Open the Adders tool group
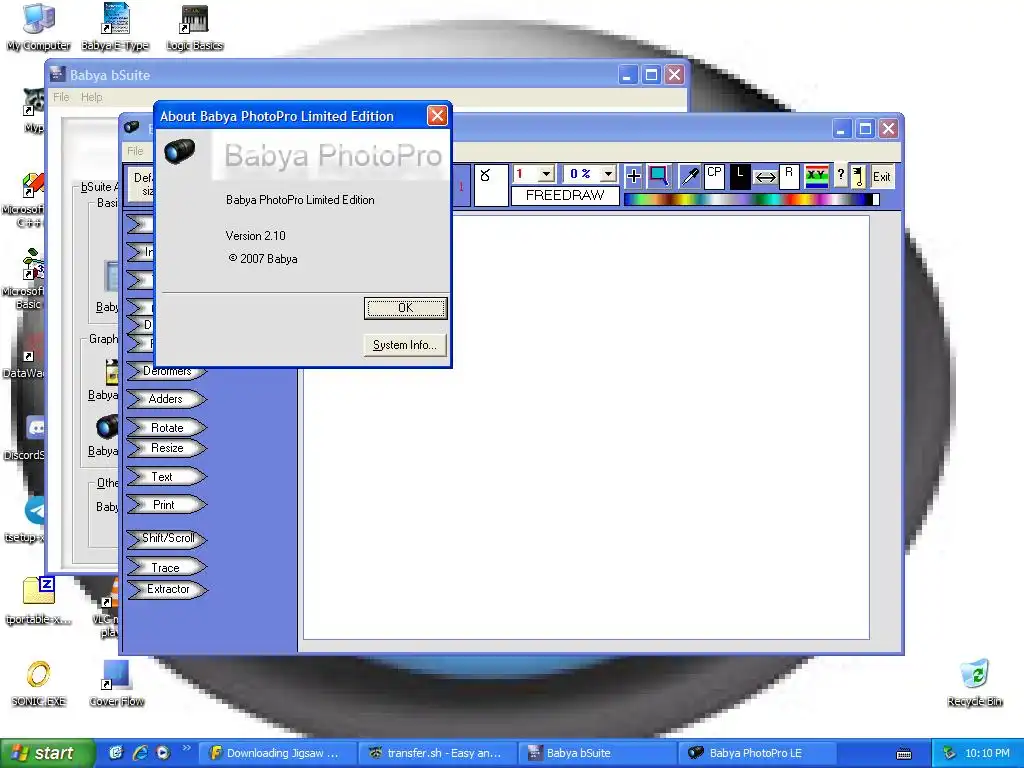Viewport: 1024px width, 768px height. (167, 399)
